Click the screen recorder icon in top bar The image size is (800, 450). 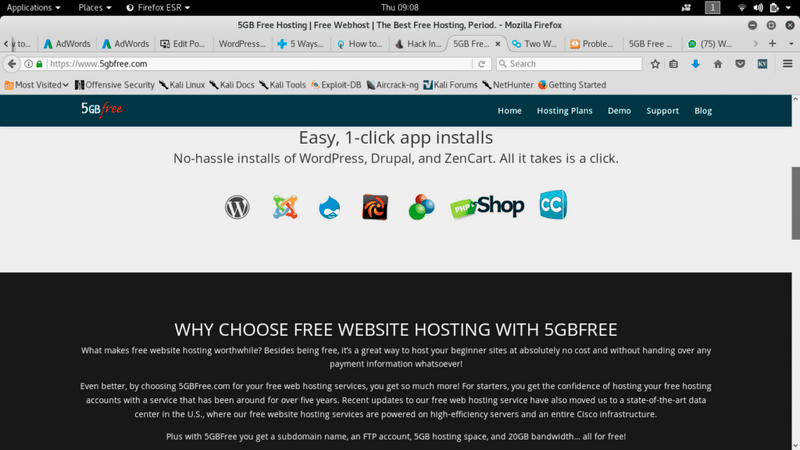pyautogui.click(x=686, y=8)
